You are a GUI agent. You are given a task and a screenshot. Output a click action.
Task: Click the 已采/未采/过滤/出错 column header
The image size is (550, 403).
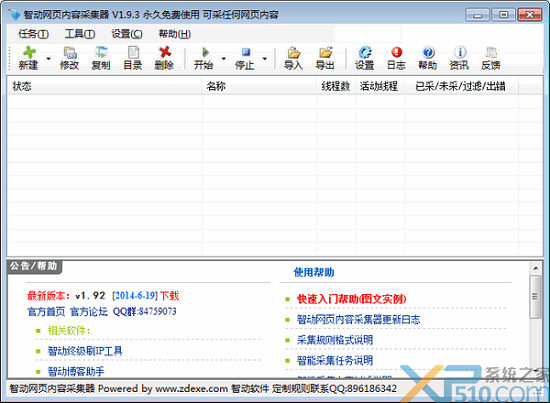(x=461, y=86)
